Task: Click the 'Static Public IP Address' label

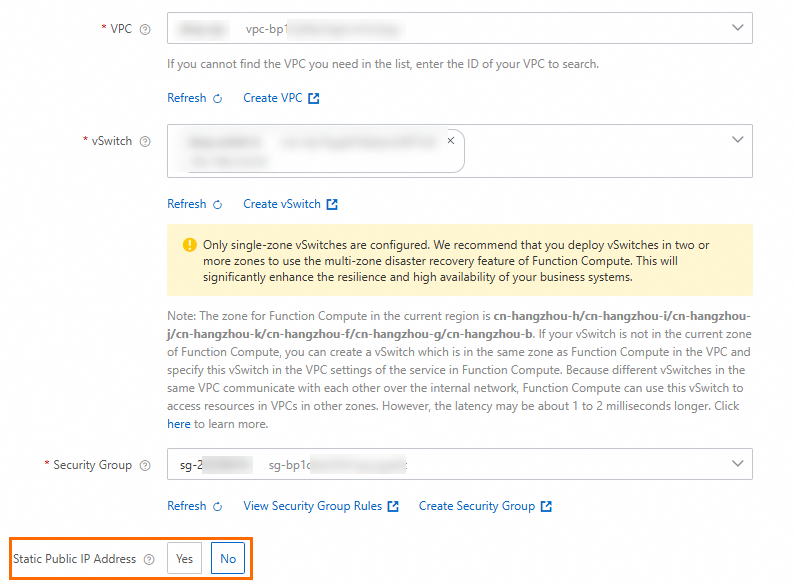Action: coord(75,559)
